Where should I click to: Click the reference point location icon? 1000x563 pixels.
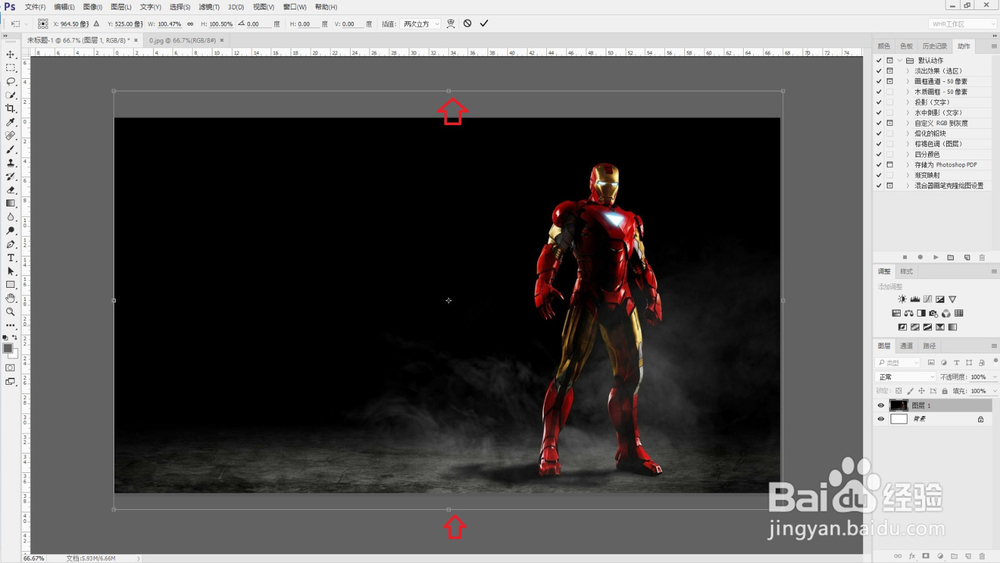(x=43, y=24)
